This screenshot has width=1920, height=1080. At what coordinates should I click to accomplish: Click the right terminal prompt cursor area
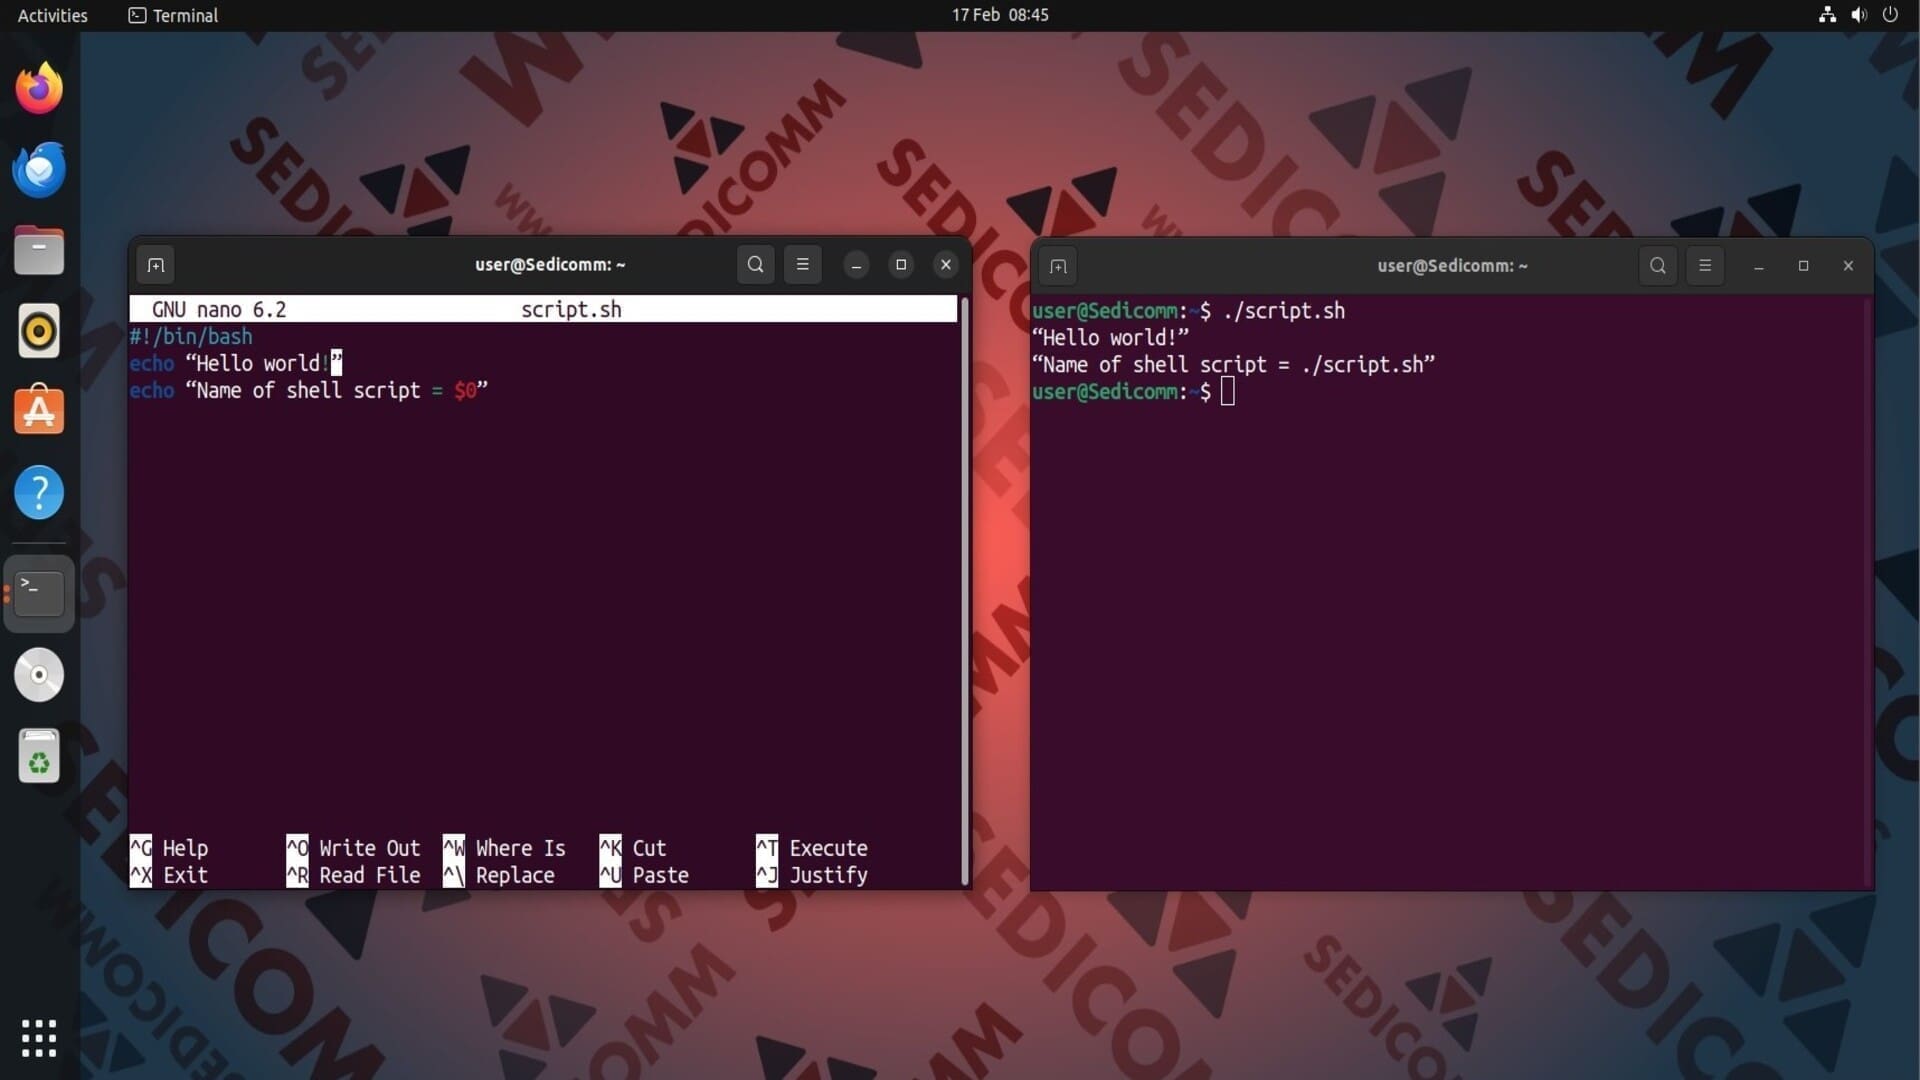pyautogui.click(x=1228, y=392)
